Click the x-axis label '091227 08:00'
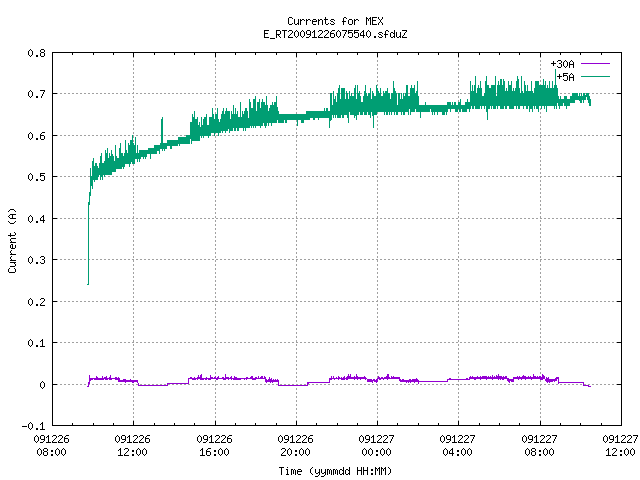This screenshot has width=640, height=480. [x=539, y=446]
